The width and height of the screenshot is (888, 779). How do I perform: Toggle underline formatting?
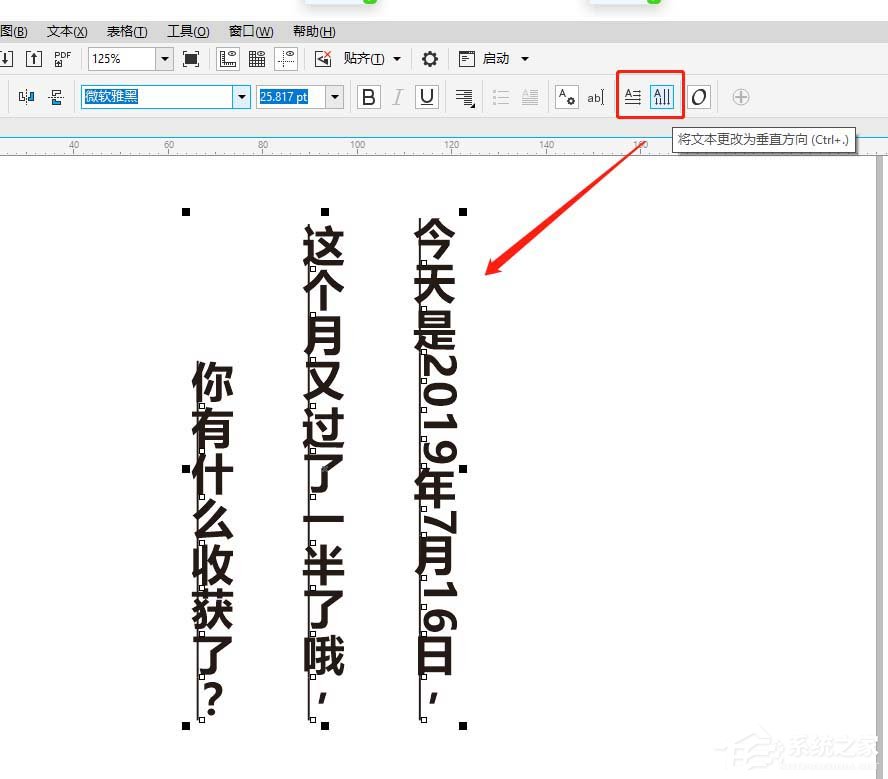(x=426, y=97)
